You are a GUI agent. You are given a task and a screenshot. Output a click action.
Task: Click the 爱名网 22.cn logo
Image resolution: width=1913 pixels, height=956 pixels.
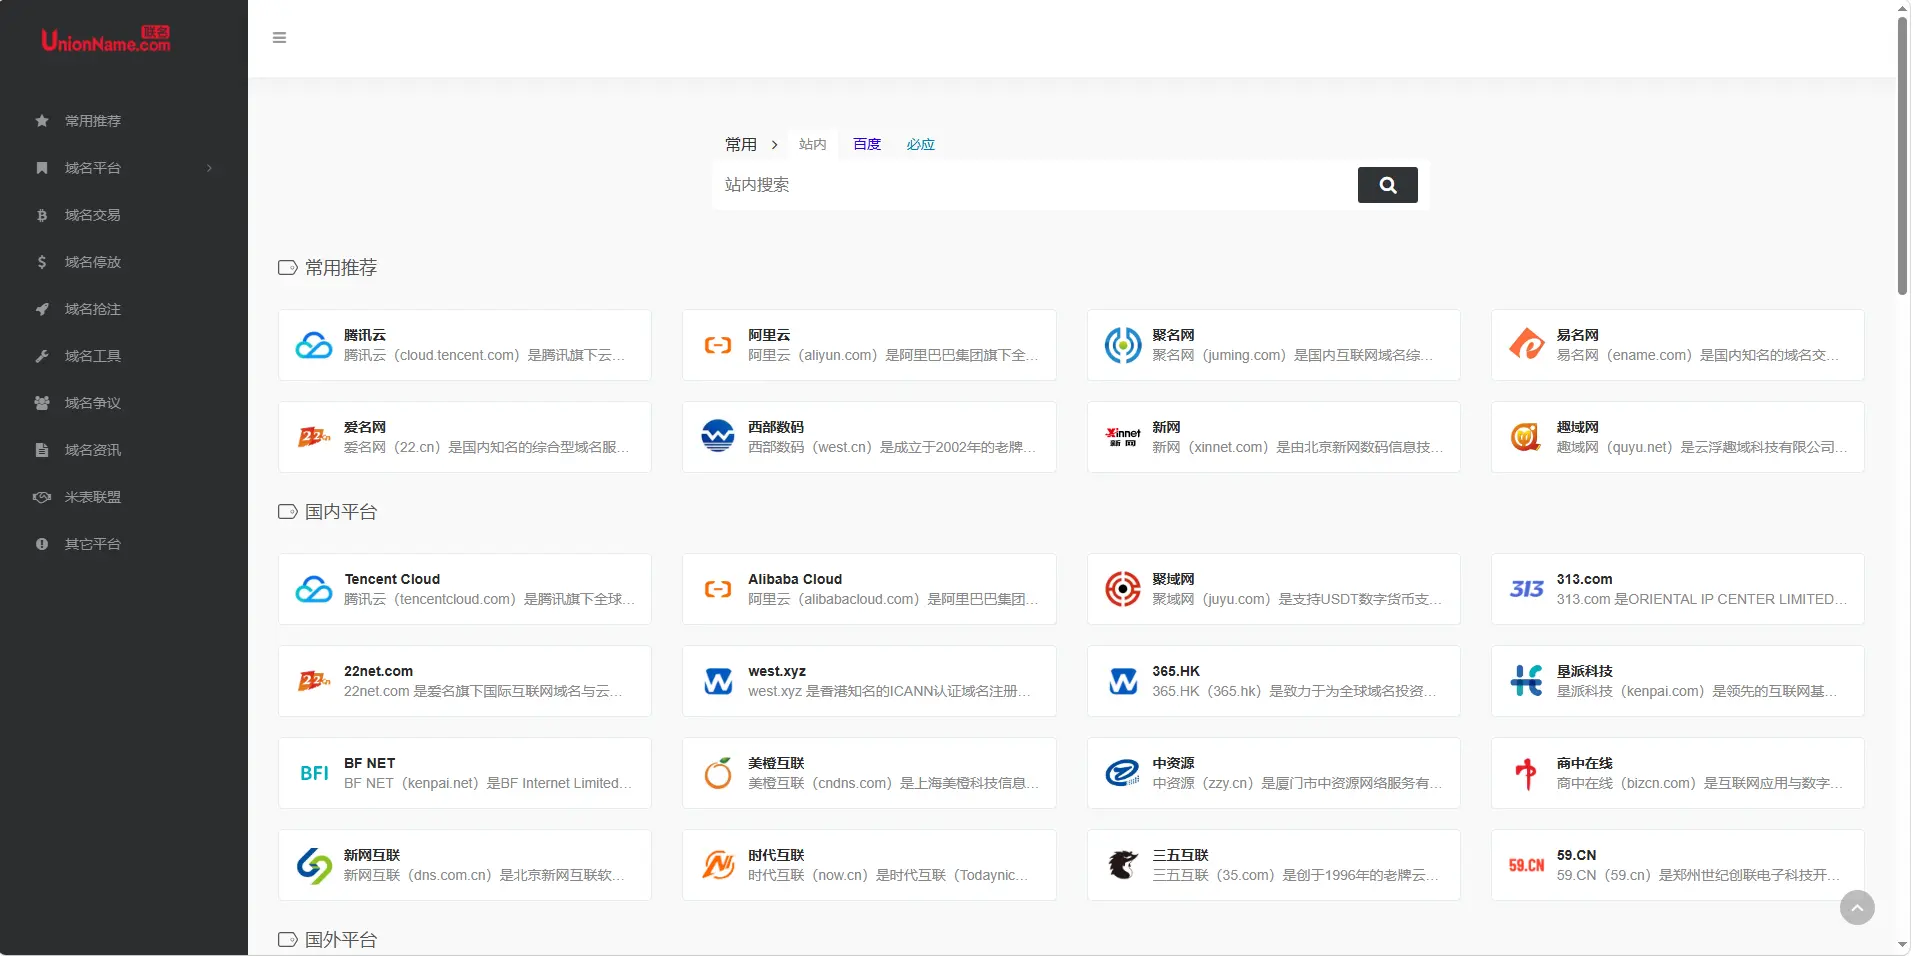click(314, 437)
